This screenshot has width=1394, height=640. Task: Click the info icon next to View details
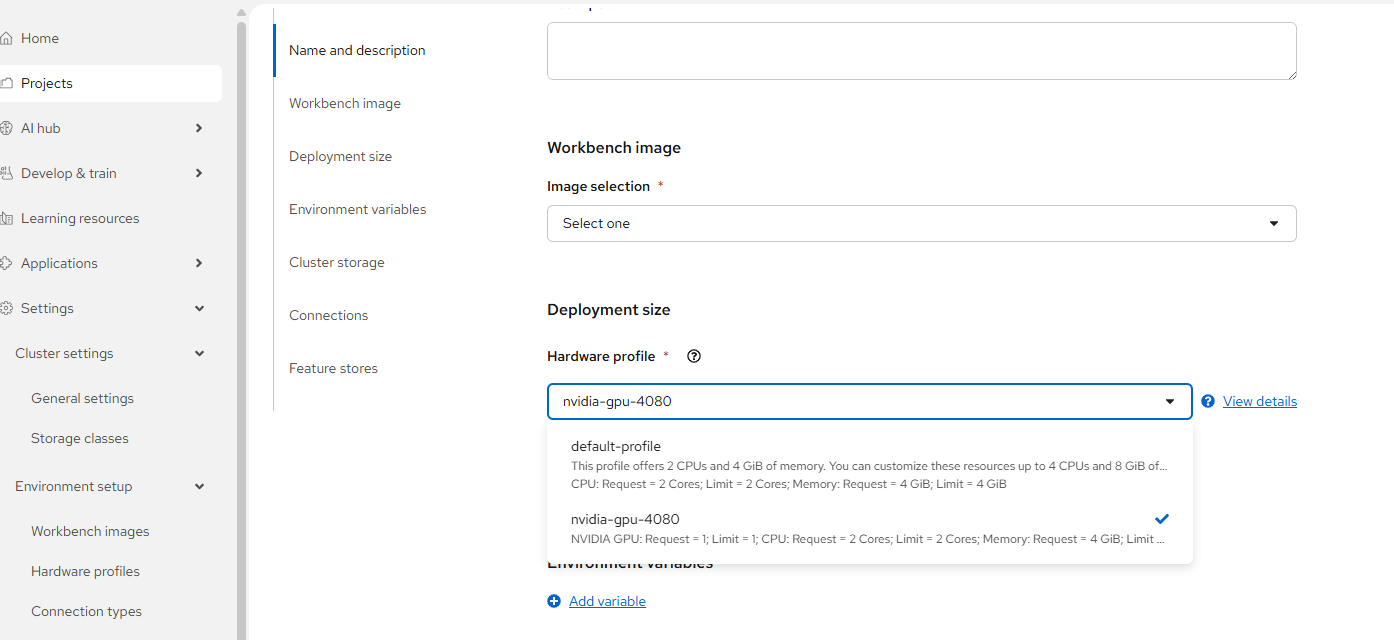point(1208,401)
